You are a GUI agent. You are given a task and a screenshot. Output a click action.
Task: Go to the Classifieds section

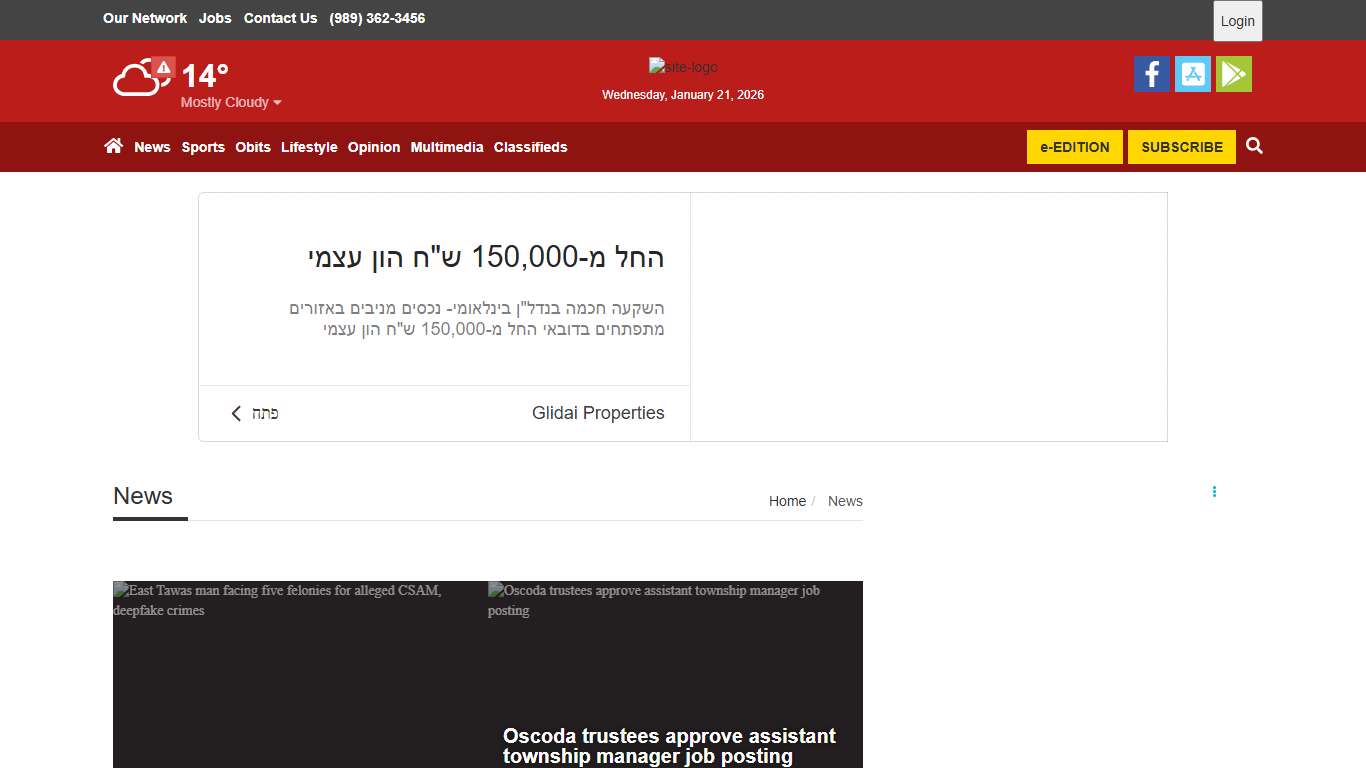coord(530,147)
